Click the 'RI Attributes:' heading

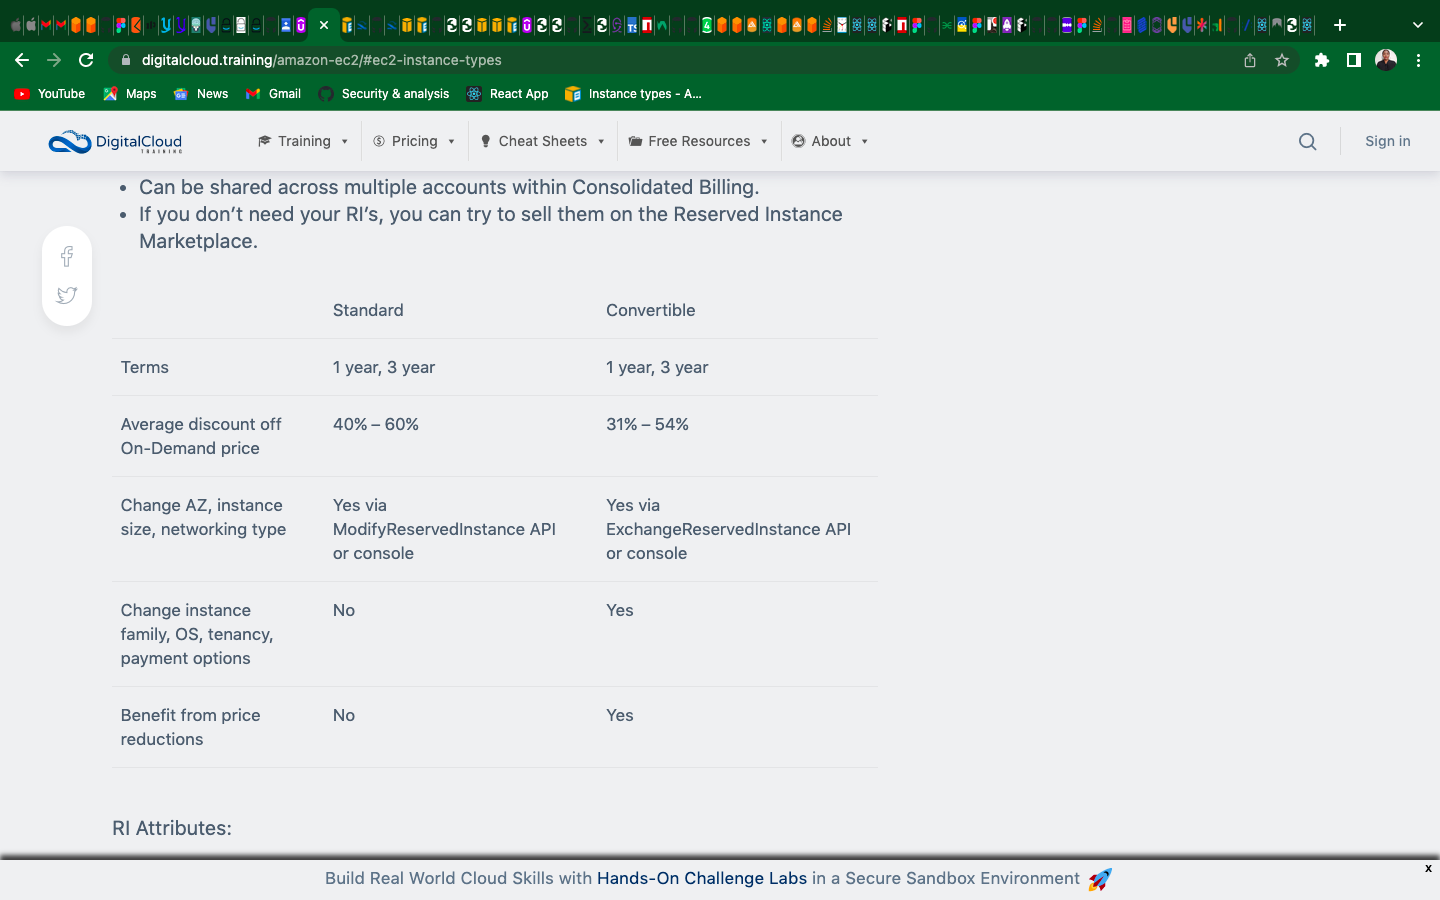pos(172,828)
